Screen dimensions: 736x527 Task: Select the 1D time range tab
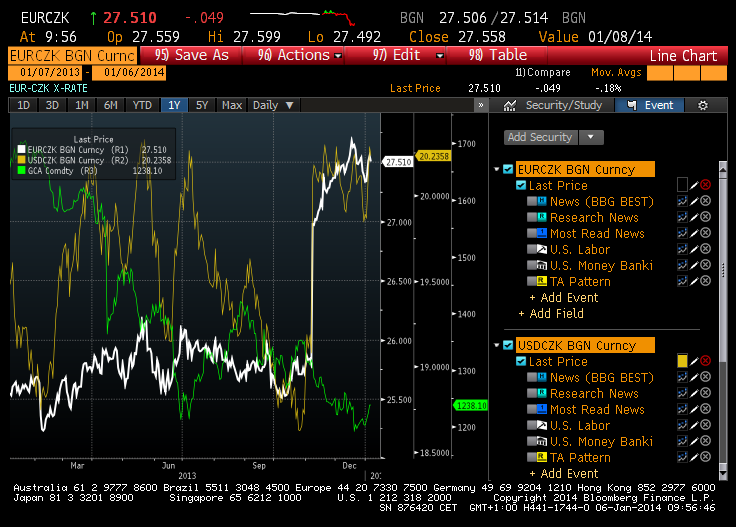(x=23, y=105)
